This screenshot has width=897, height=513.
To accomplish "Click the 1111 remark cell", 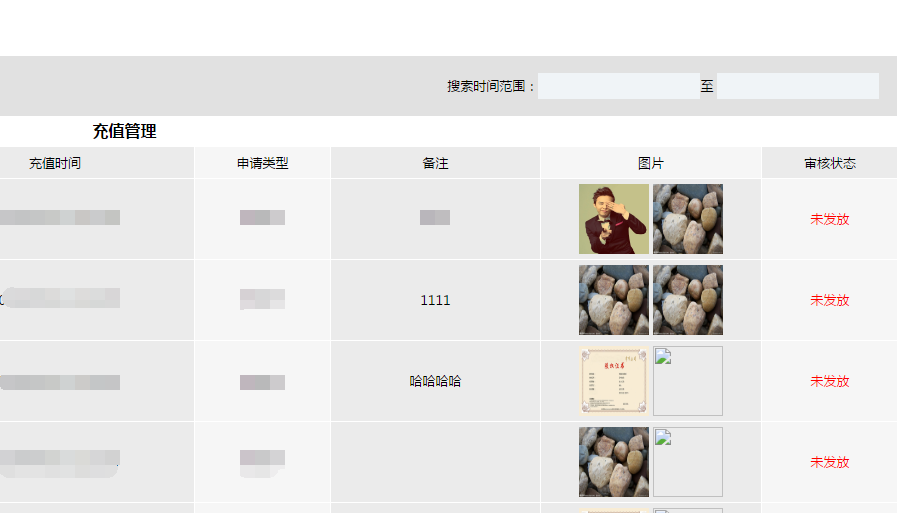I will (x=435, y=300).
